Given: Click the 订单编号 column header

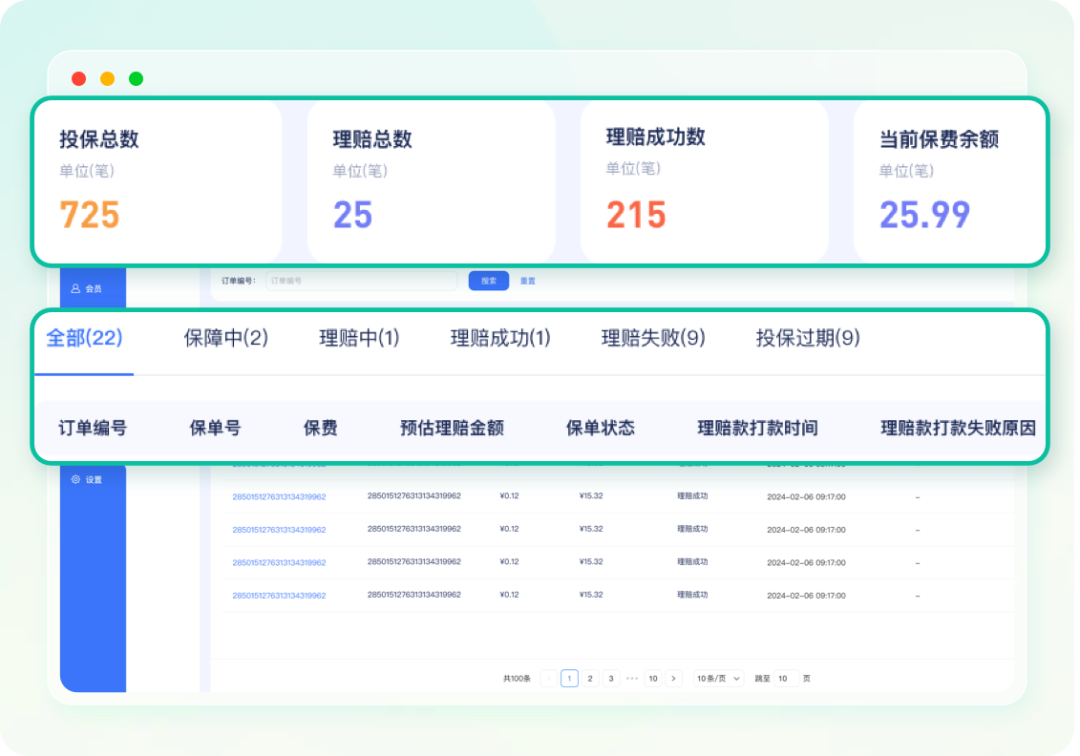Looking at the screenshot, I should tap(92, 428).
